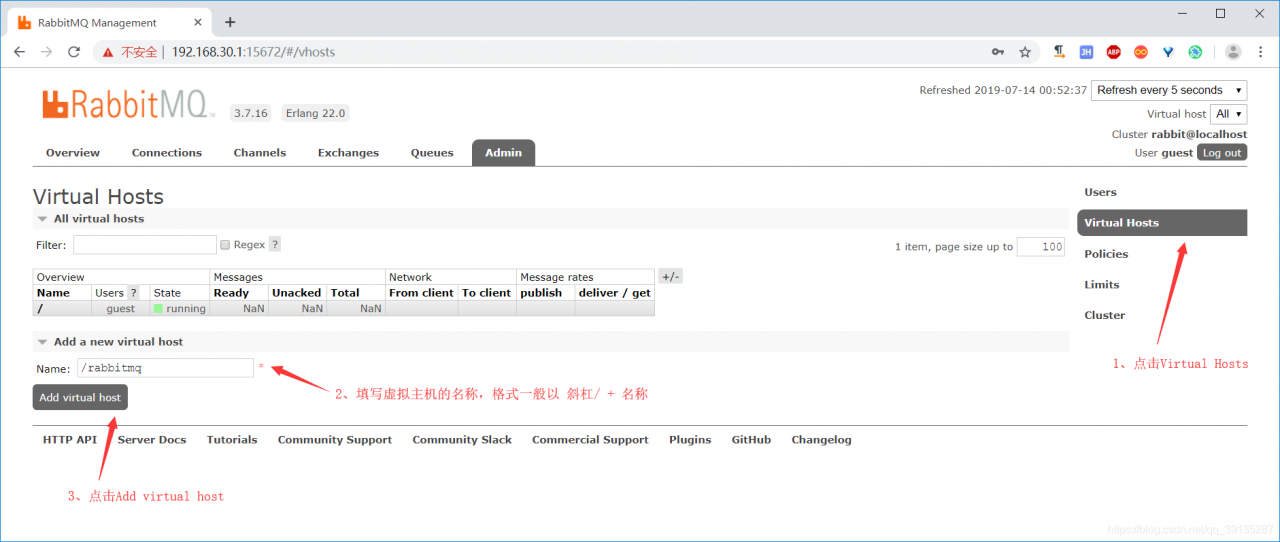Click the Erlang 22.0 version badge
Viewport: 1280px width, 542px height.
tap(315, 113)
